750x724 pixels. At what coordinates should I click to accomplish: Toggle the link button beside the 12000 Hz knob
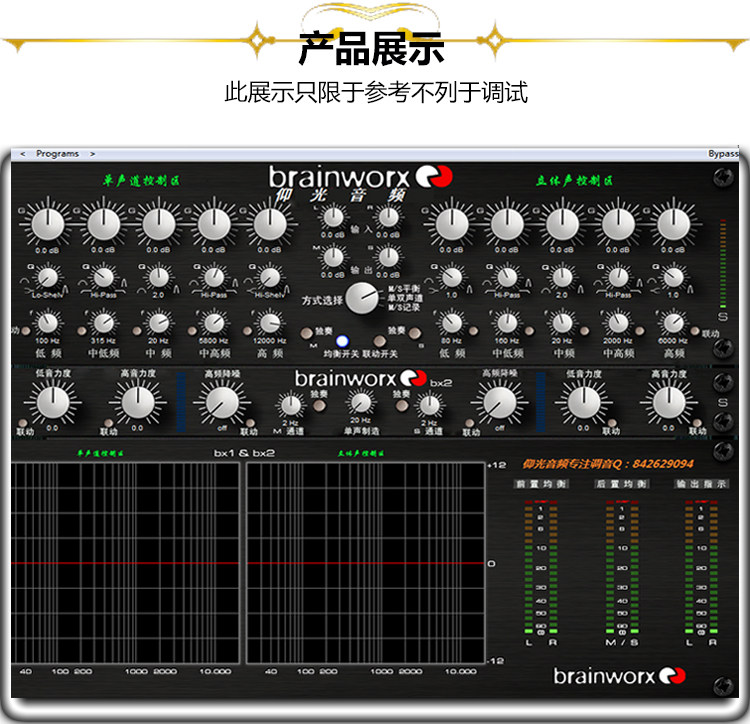[x=248, y=331]
